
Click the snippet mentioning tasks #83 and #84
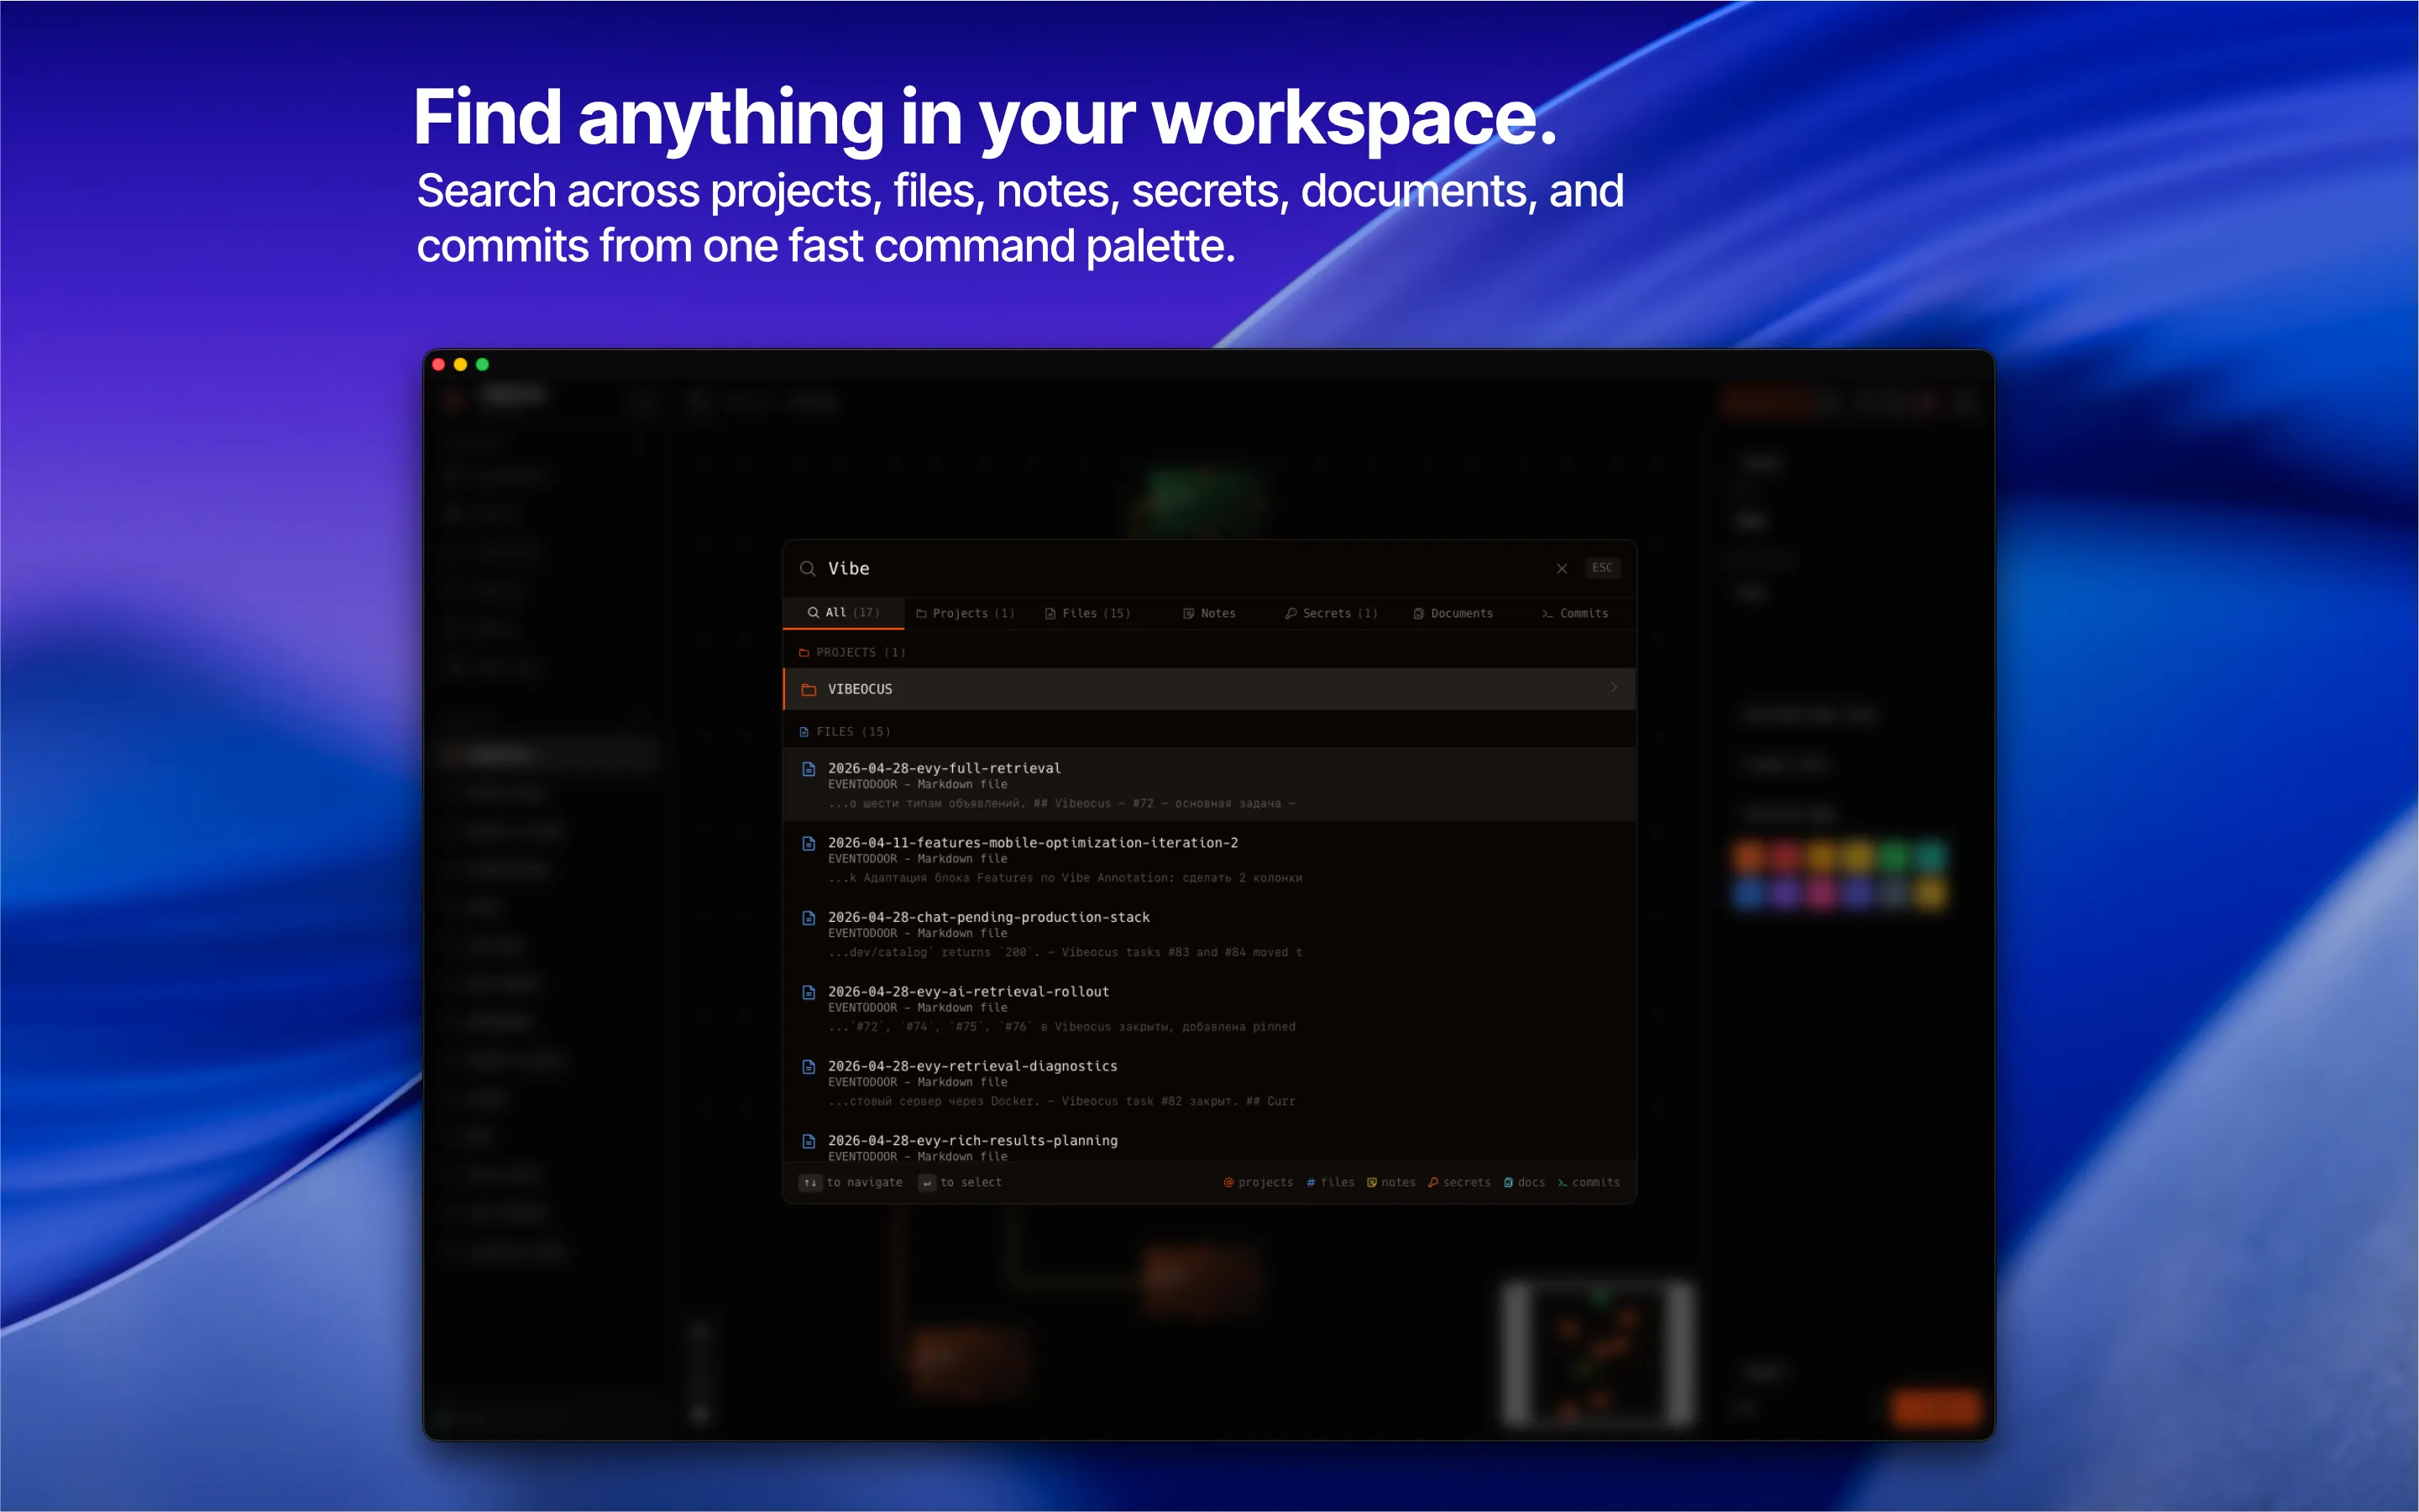point(1065,952)
